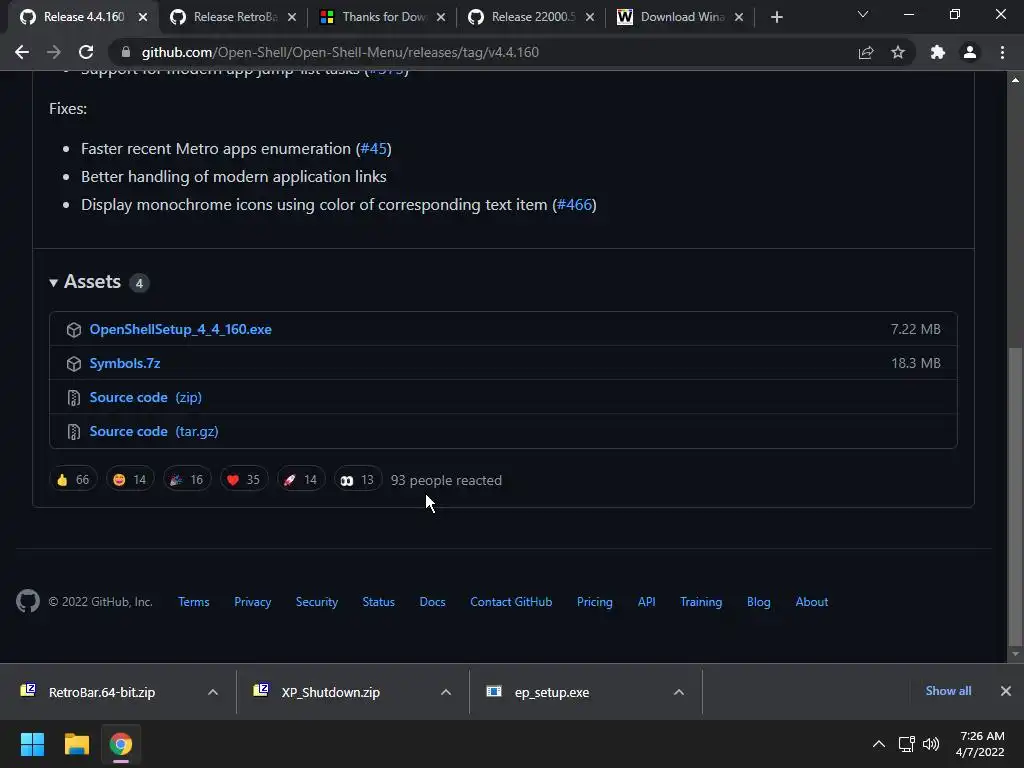Open the Pricing footer link

tap(595, 602)
